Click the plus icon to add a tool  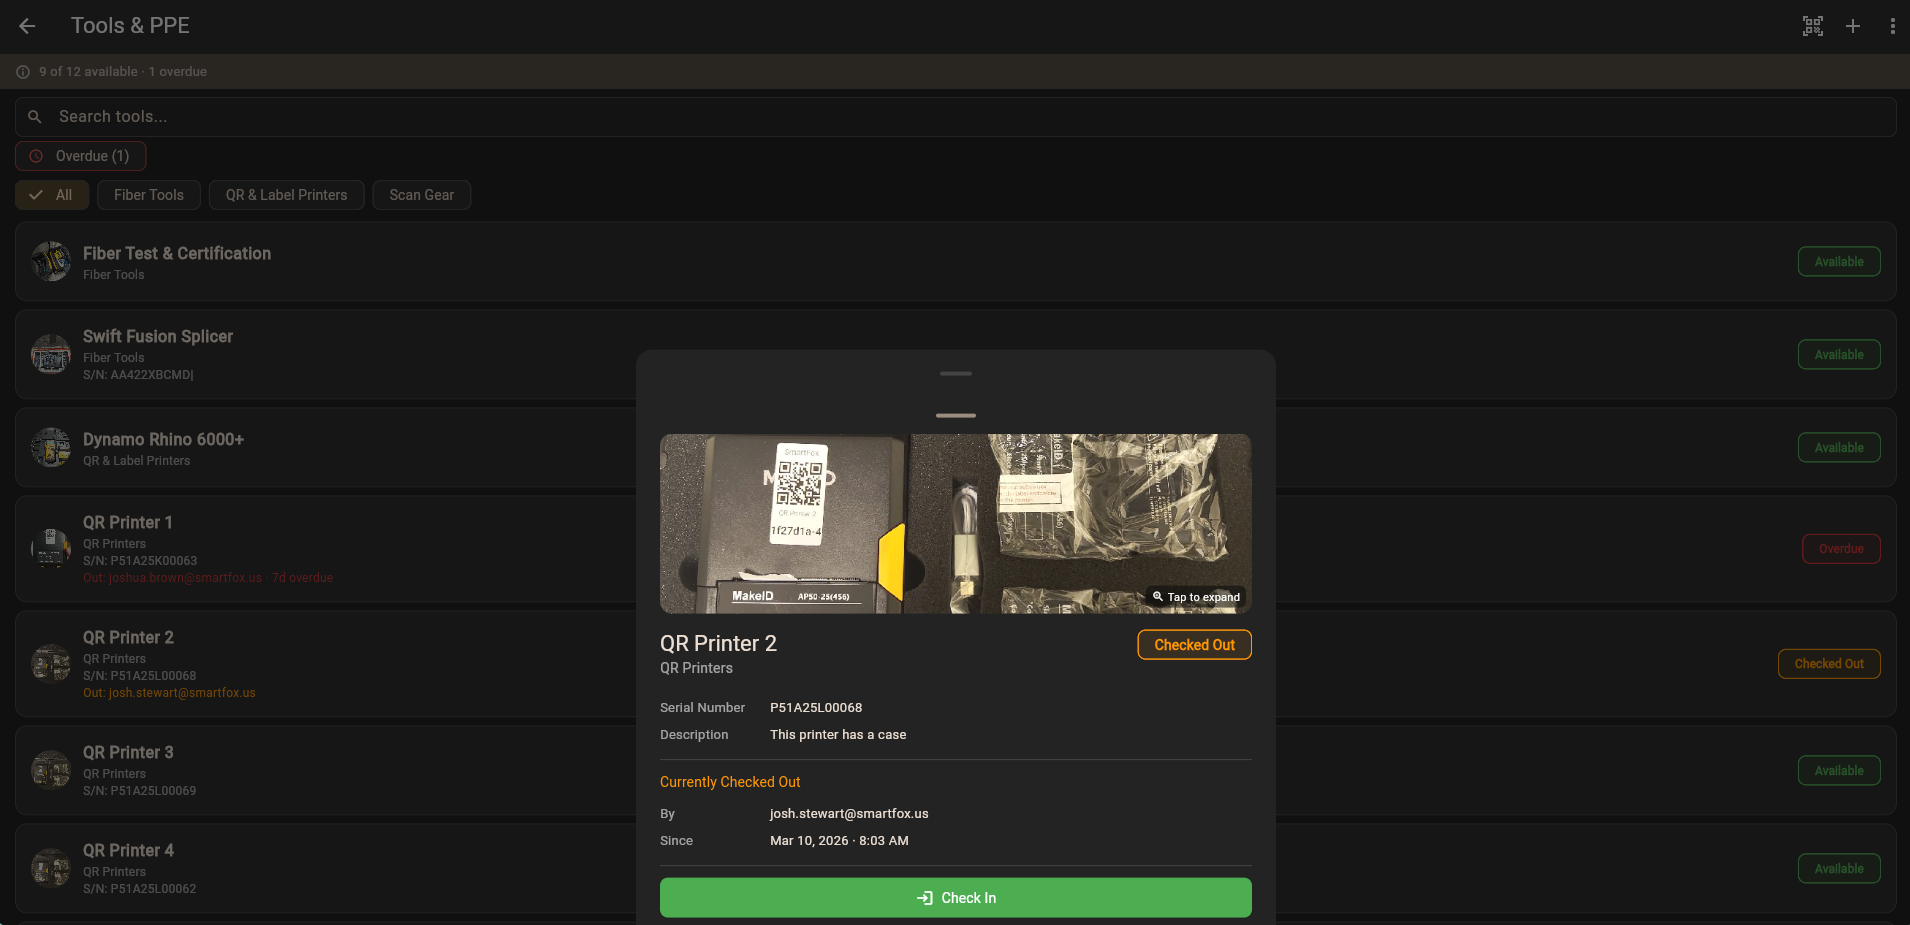(1852, 26)
